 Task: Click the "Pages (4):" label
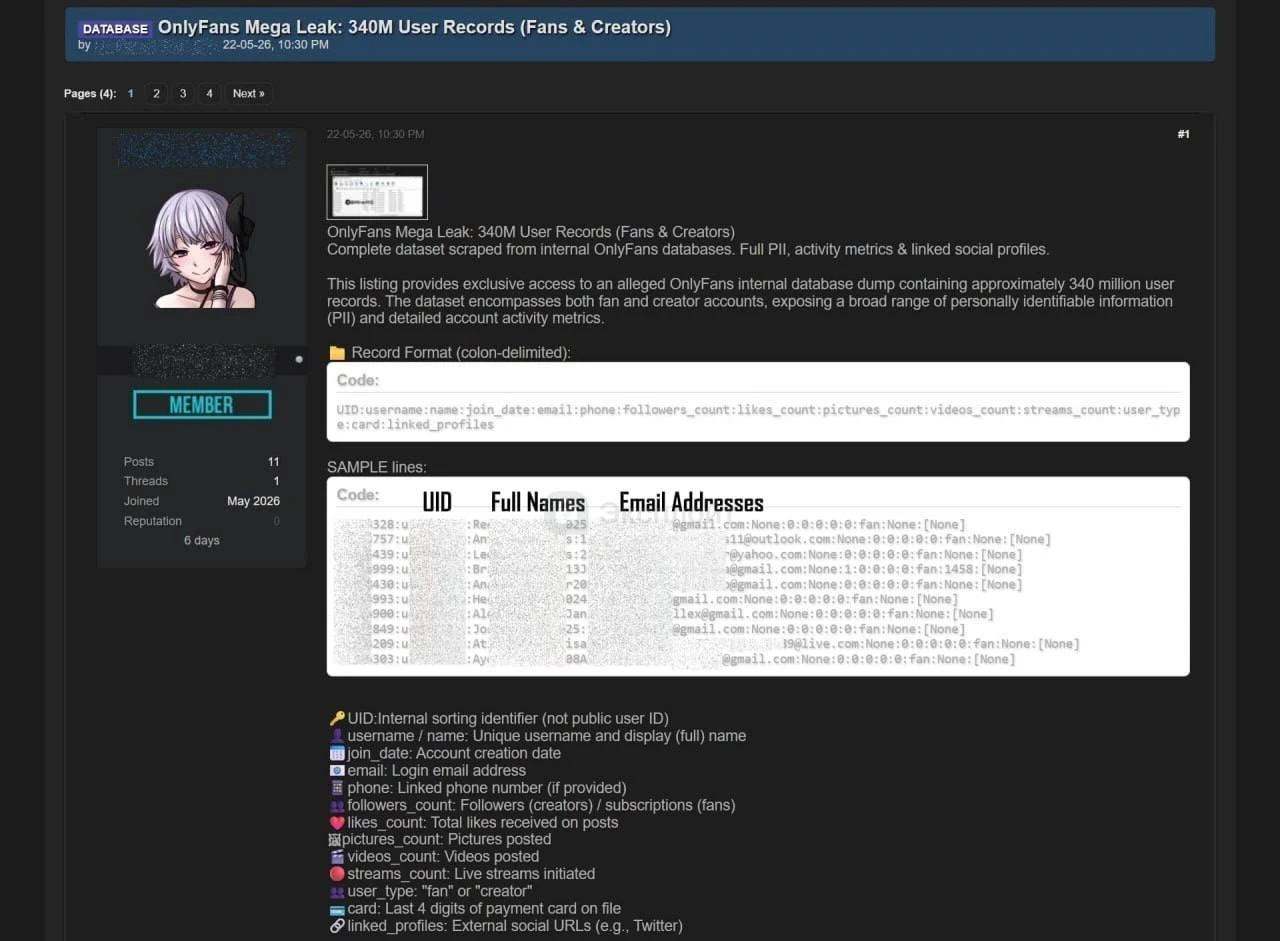90,94
